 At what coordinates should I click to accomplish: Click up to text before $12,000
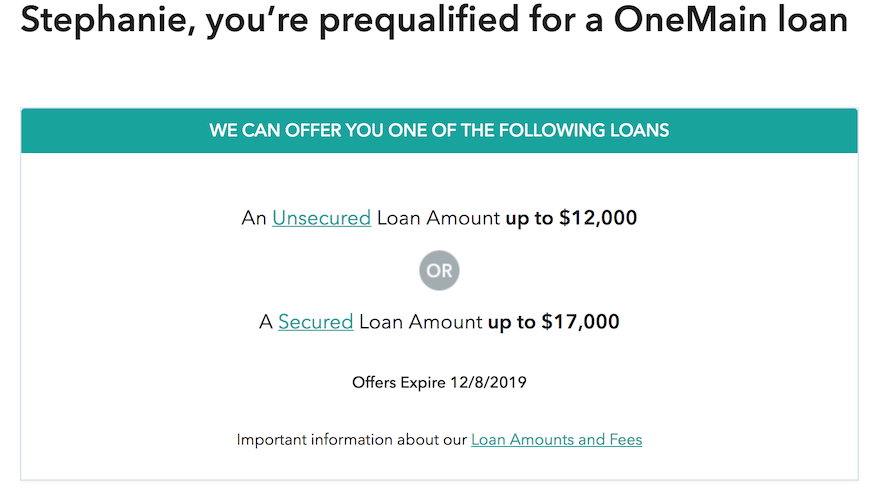click(x=529, y=218)
